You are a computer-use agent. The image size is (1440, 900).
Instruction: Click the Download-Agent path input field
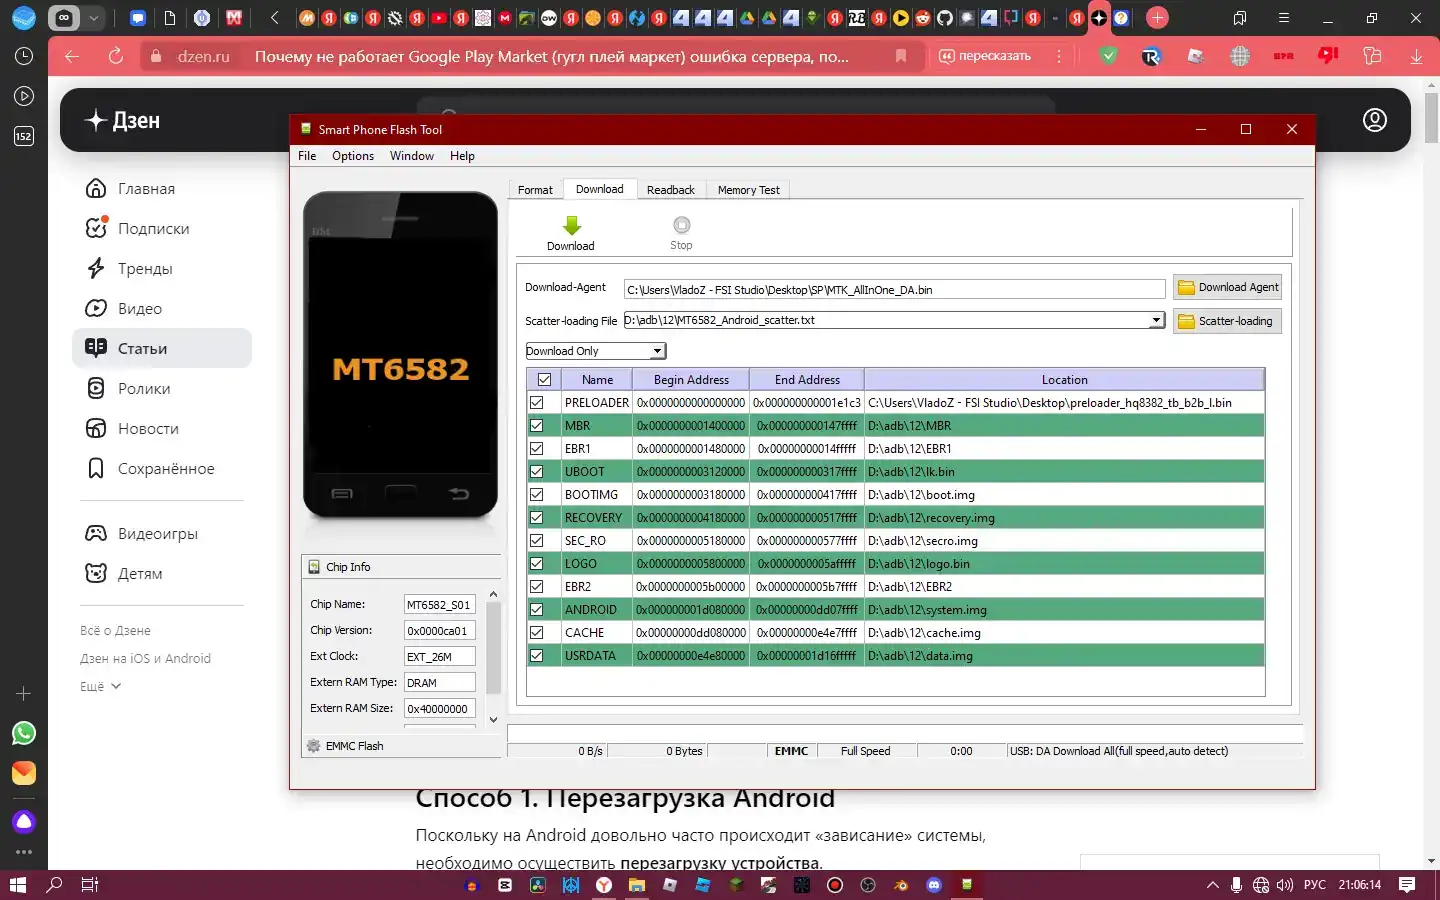[x=895, y=290]
